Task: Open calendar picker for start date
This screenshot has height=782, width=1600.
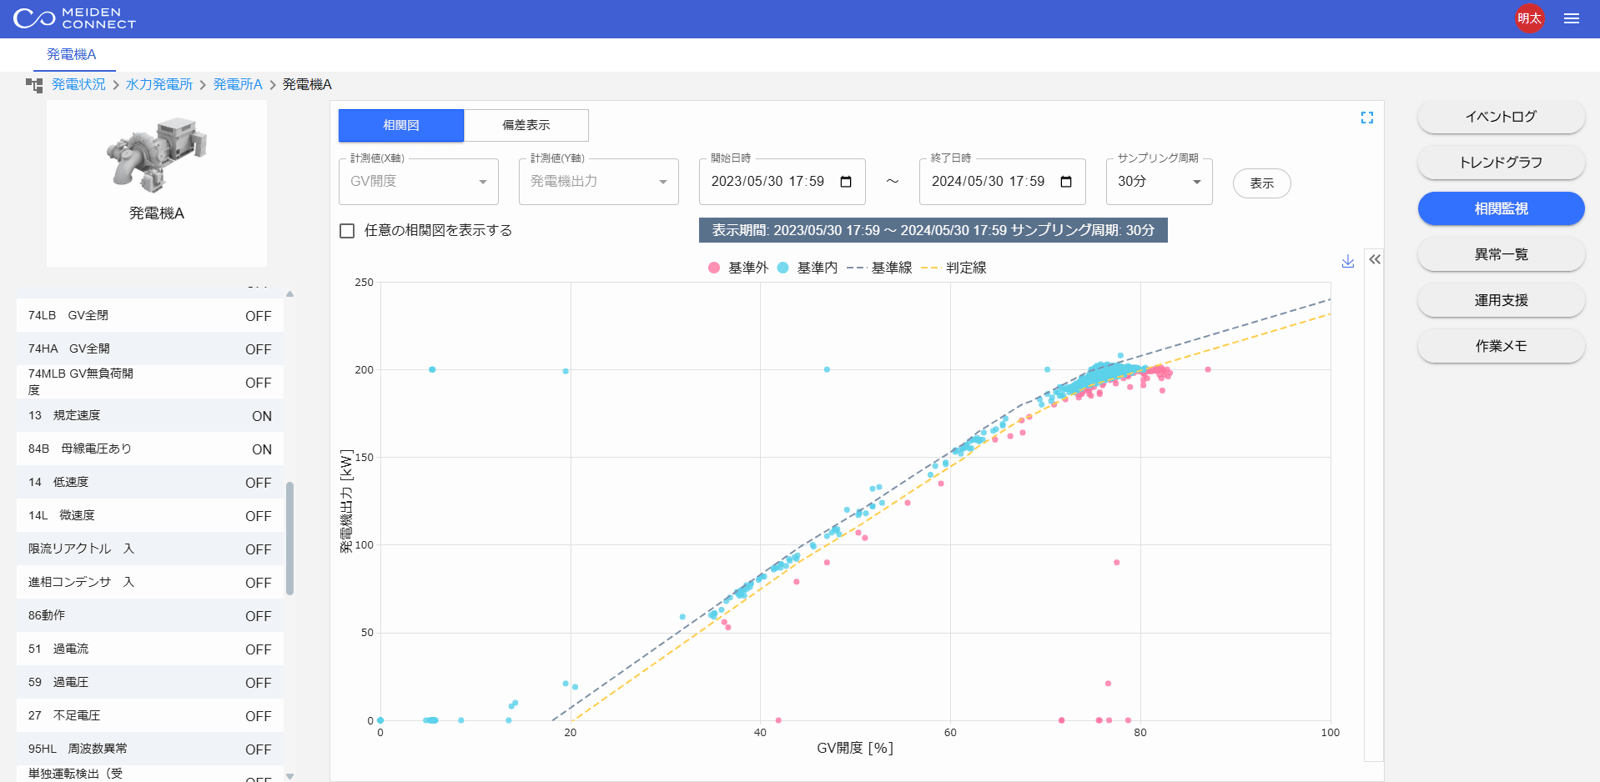Action: click(846, 182)
